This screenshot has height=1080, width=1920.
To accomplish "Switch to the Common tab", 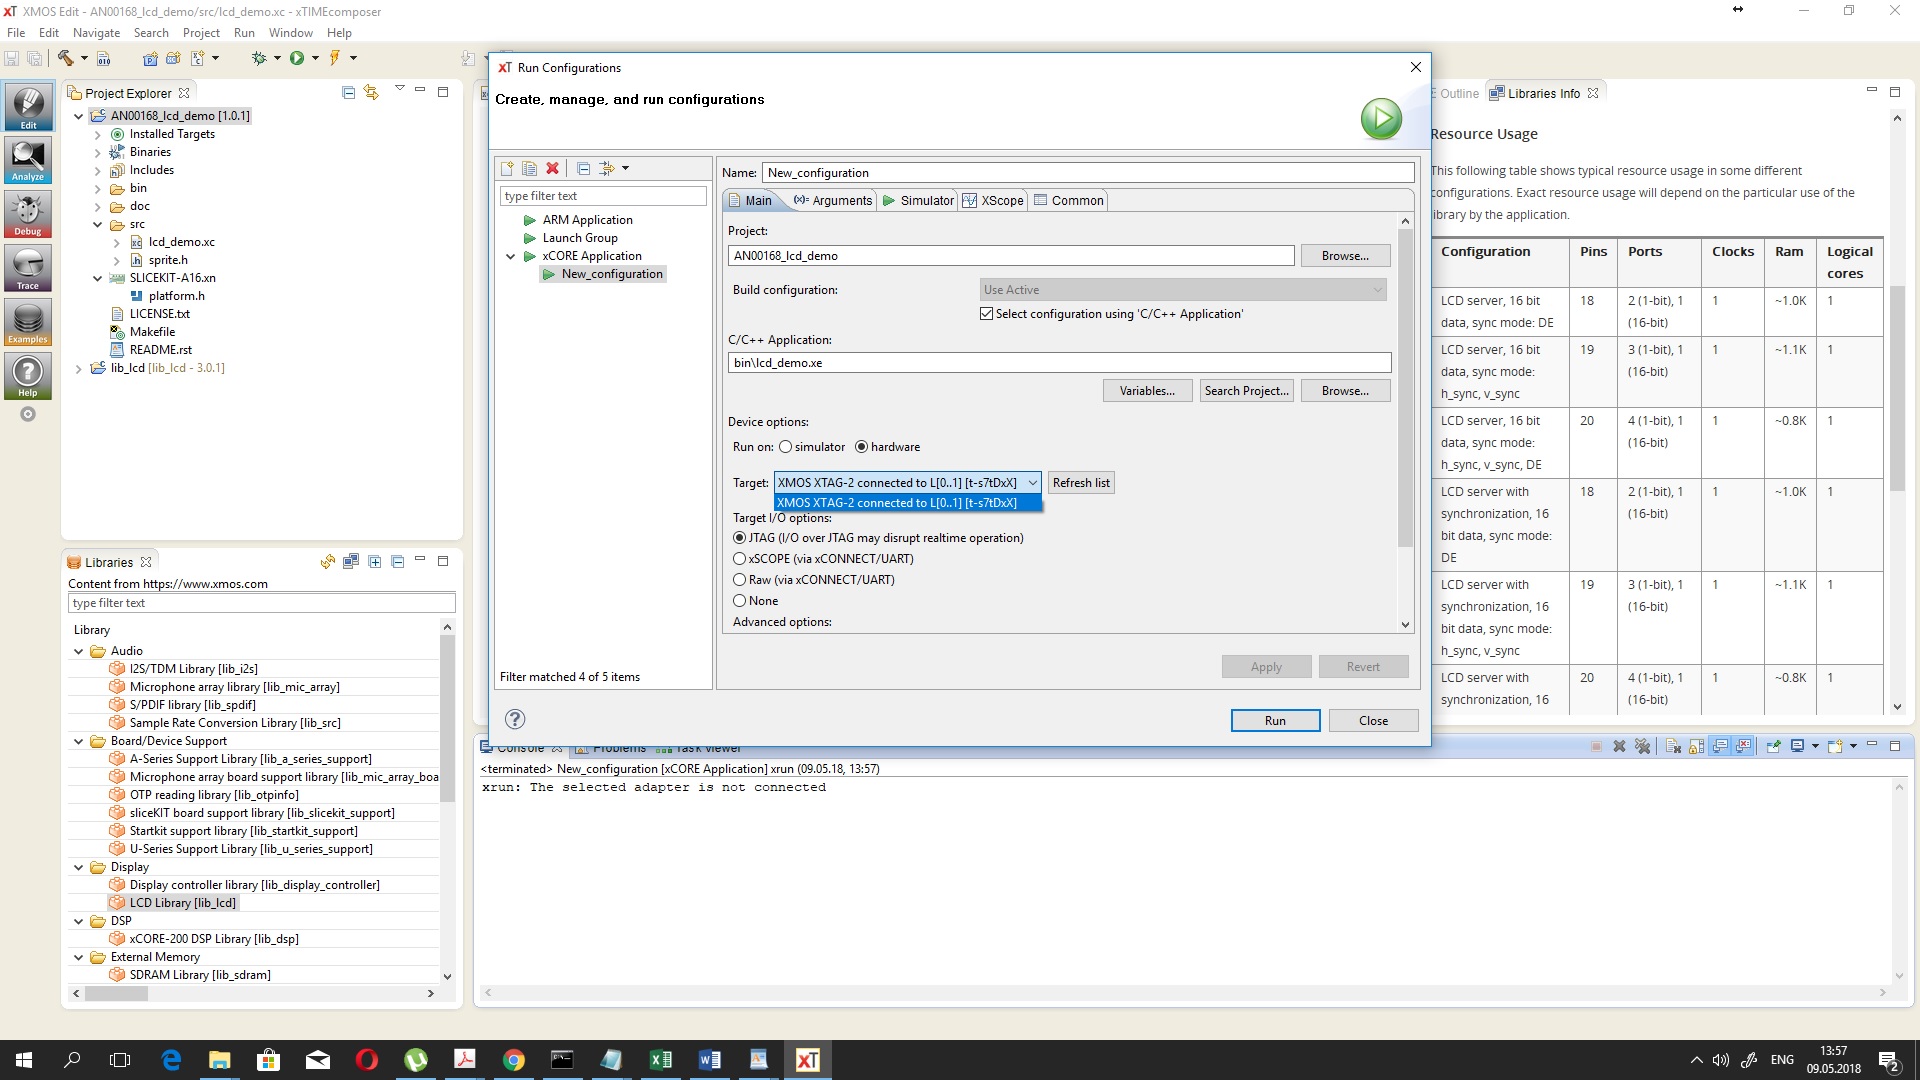I will (x=1069, y=200).
